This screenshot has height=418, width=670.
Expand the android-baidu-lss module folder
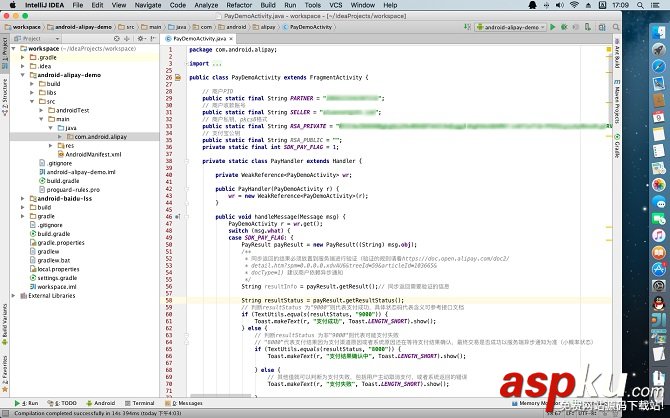(22, 198)
